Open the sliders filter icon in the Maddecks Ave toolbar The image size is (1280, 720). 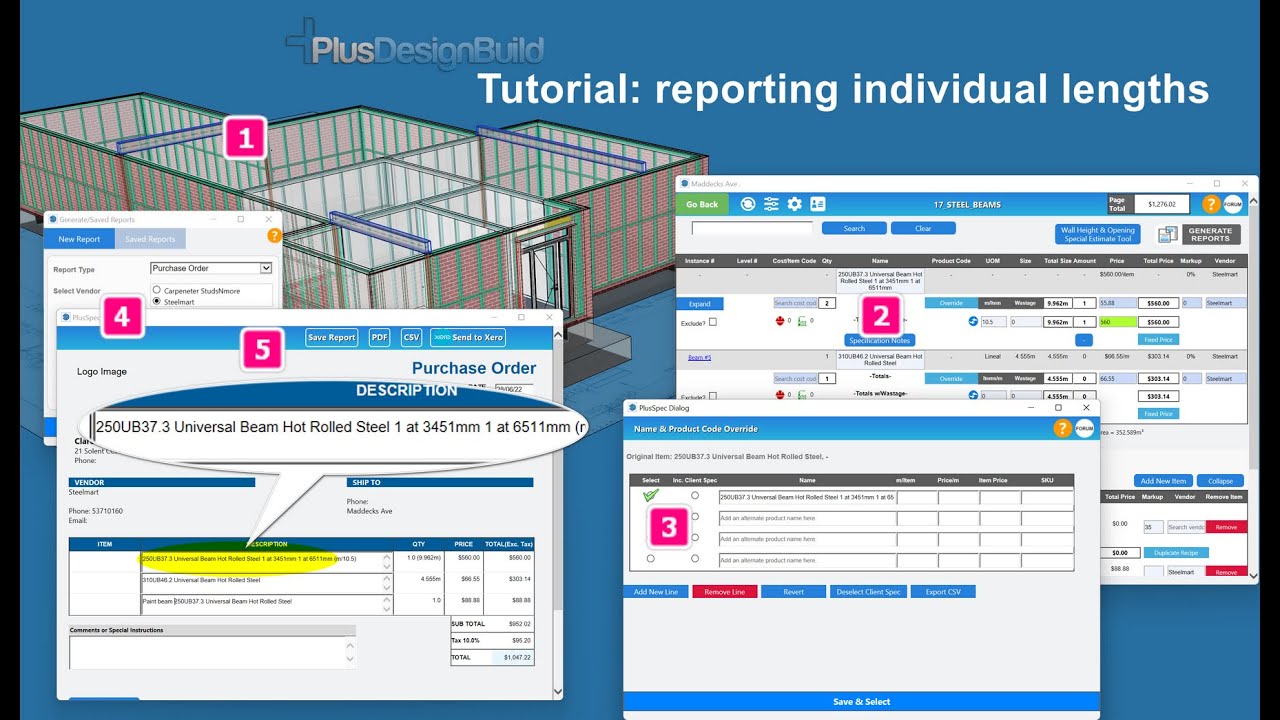[x=771, y=204]
